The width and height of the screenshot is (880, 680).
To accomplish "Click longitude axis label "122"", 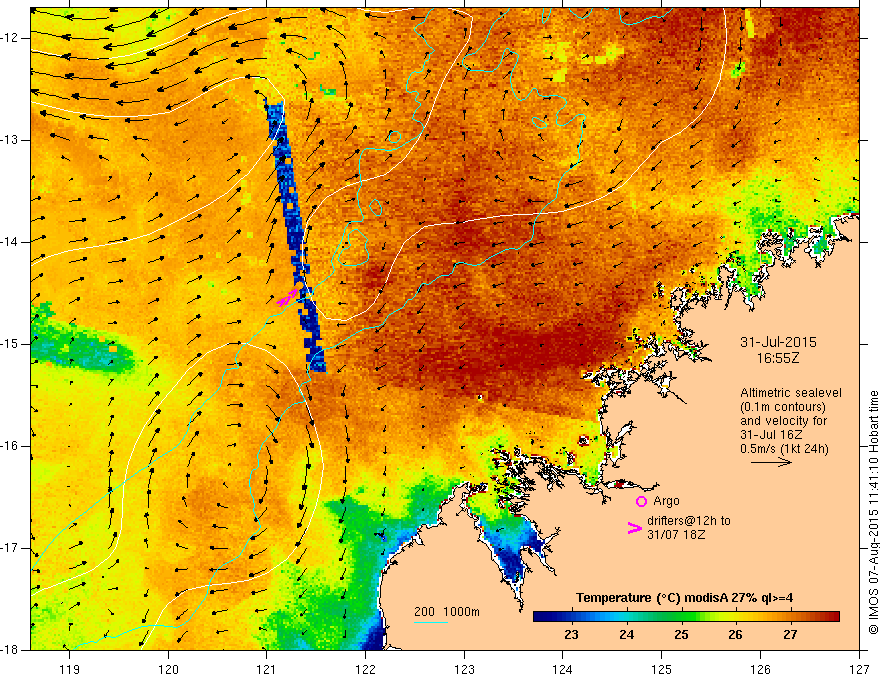I will (x=365, y=669).
